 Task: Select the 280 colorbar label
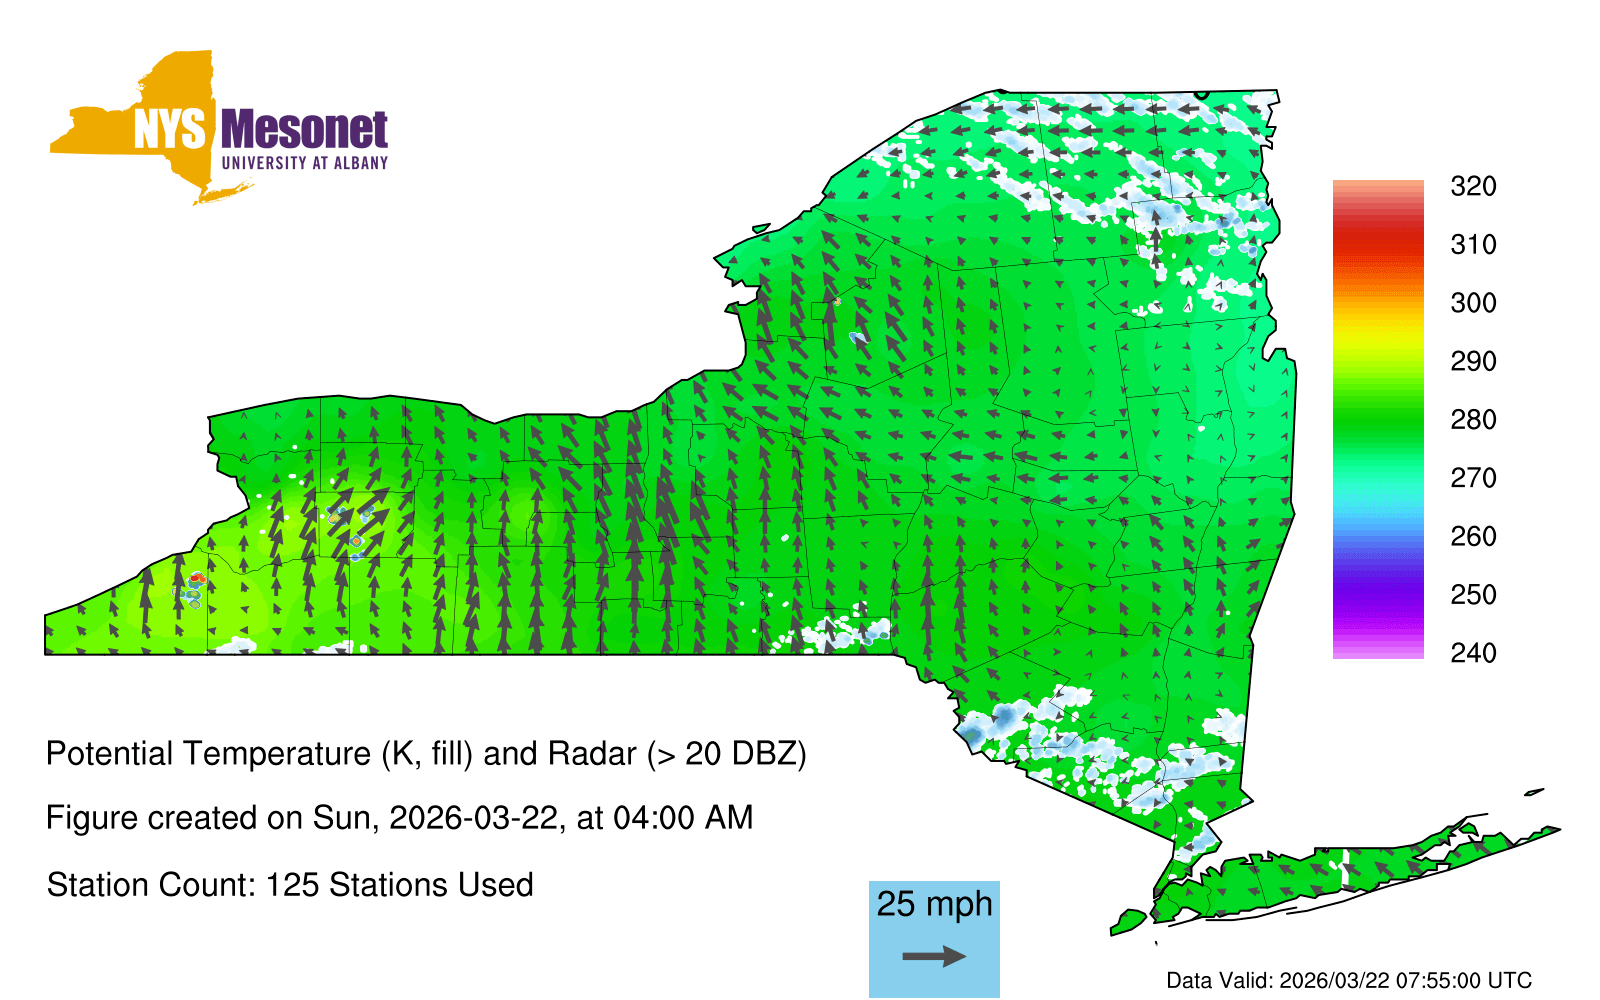[1473, 420]
